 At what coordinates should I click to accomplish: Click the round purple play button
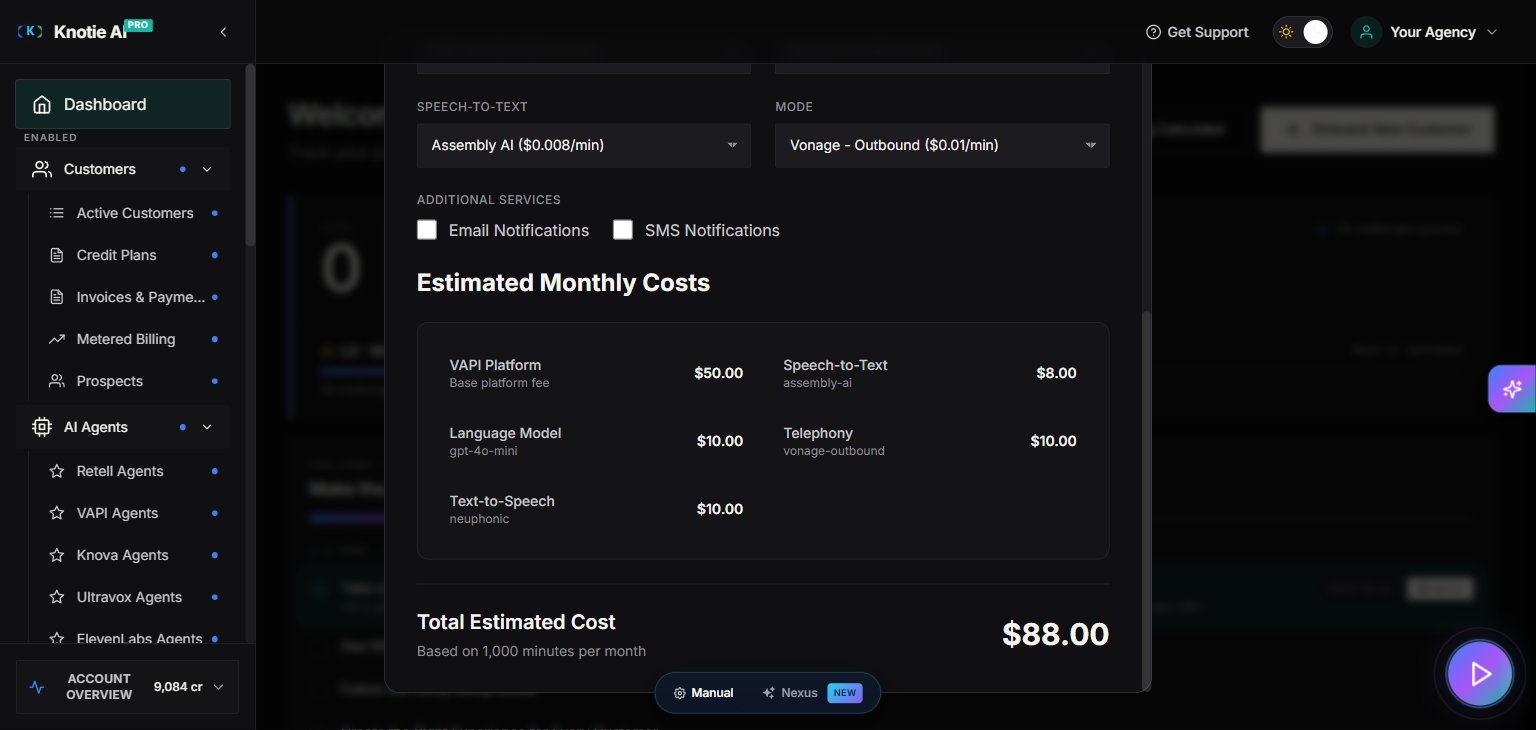pyautogui.click(x=1480, y=674)
